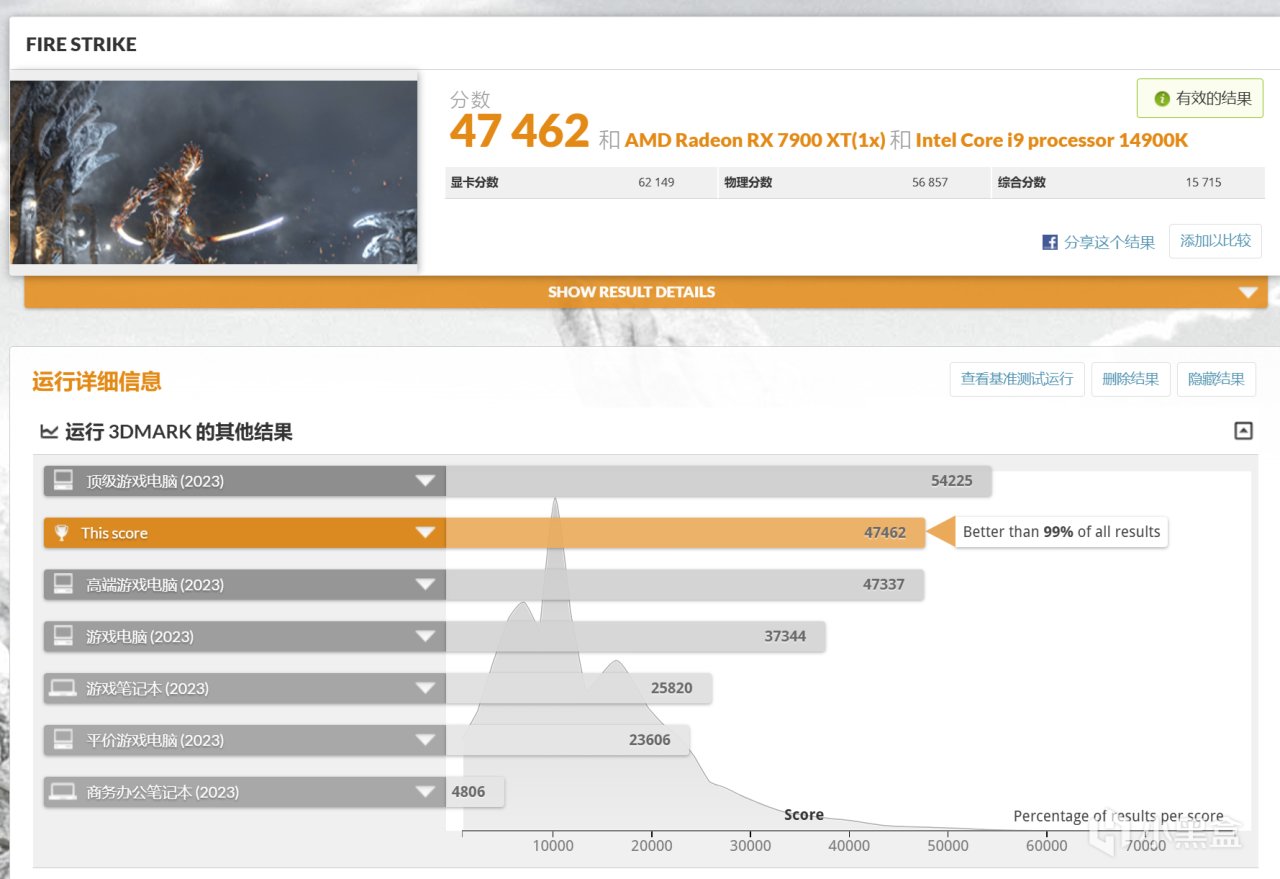1280x879 pixels.
Task: Click the 显卡分数 62 149 cell
Action: [580, 182]
